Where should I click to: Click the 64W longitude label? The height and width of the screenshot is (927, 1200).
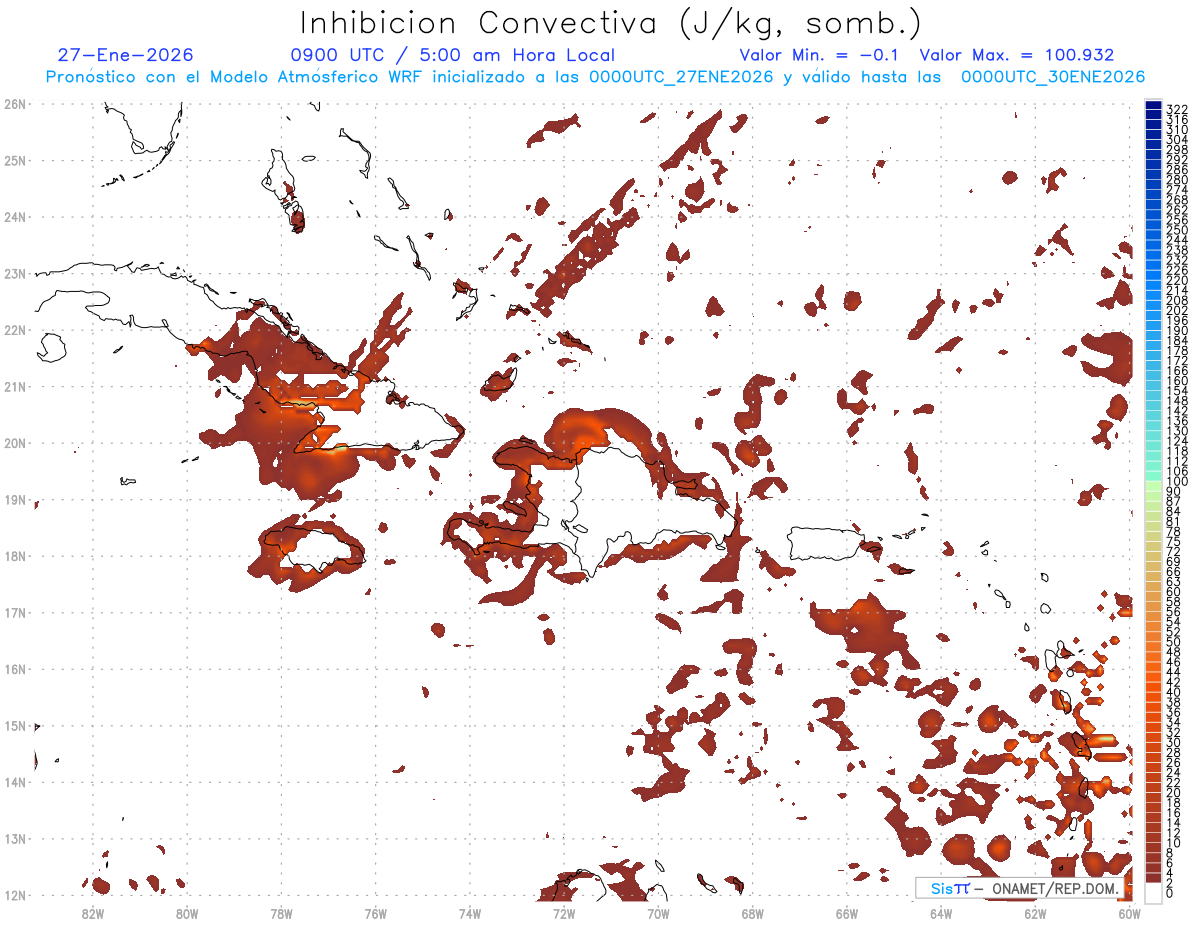(x=941, y=913)
